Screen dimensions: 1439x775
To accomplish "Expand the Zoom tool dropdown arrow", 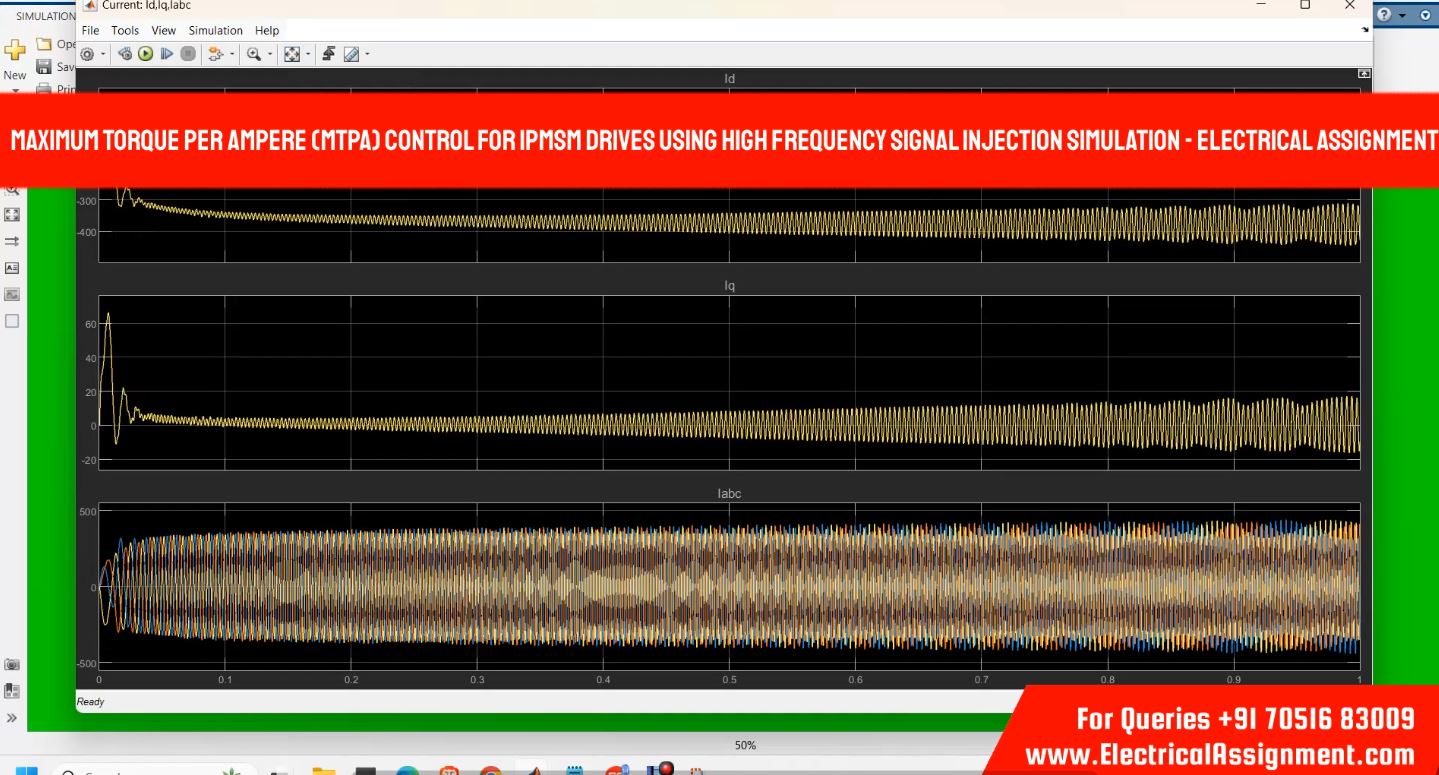I will tap(269, 54).
